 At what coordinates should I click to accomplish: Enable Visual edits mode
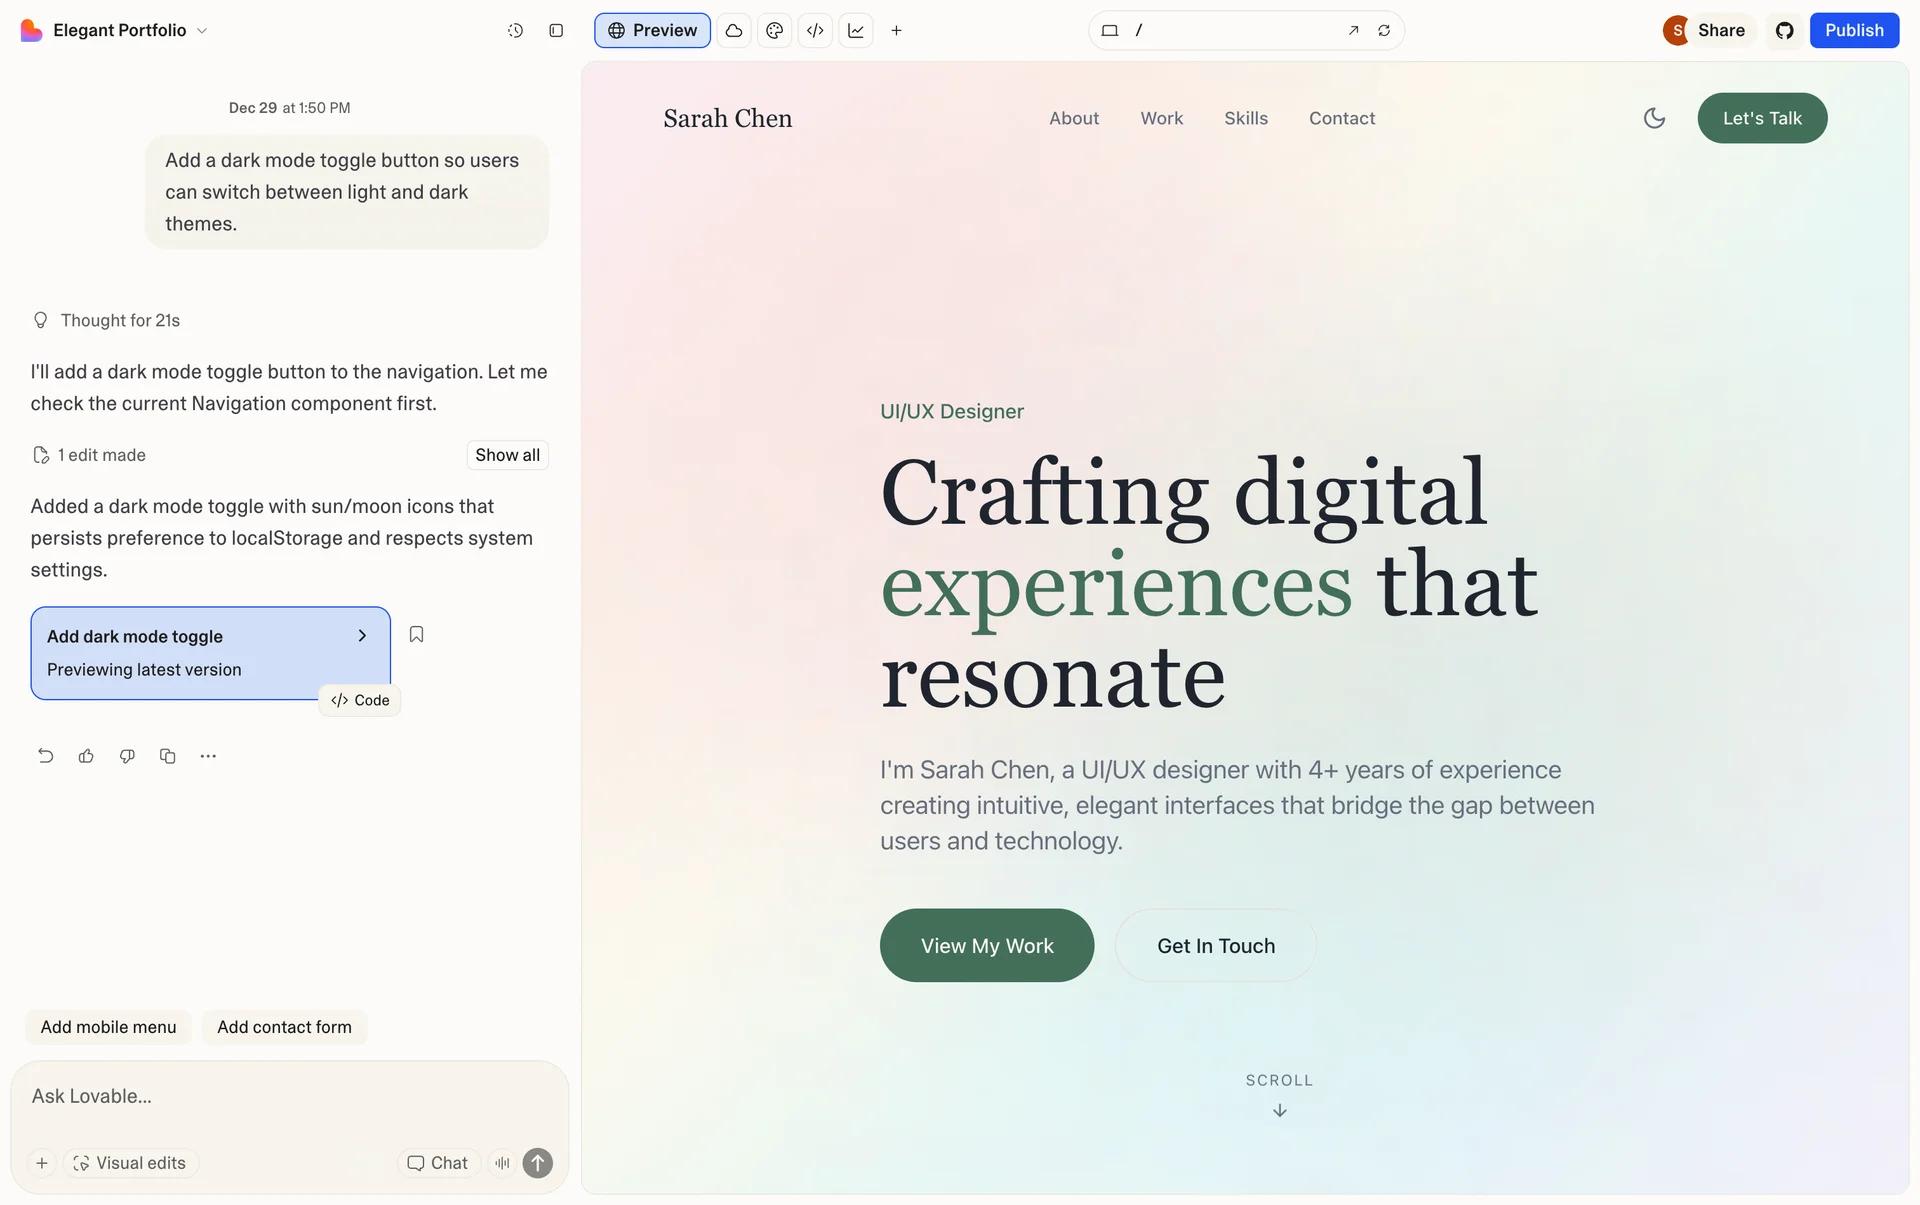click(130, 1163)
